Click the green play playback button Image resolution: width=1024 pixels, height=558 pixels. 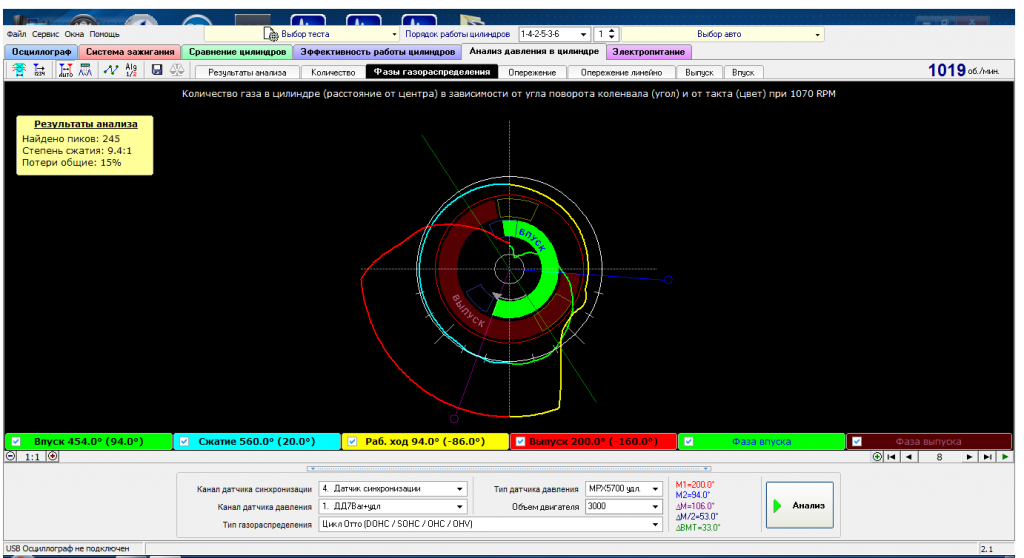(x=1005, y=457)
